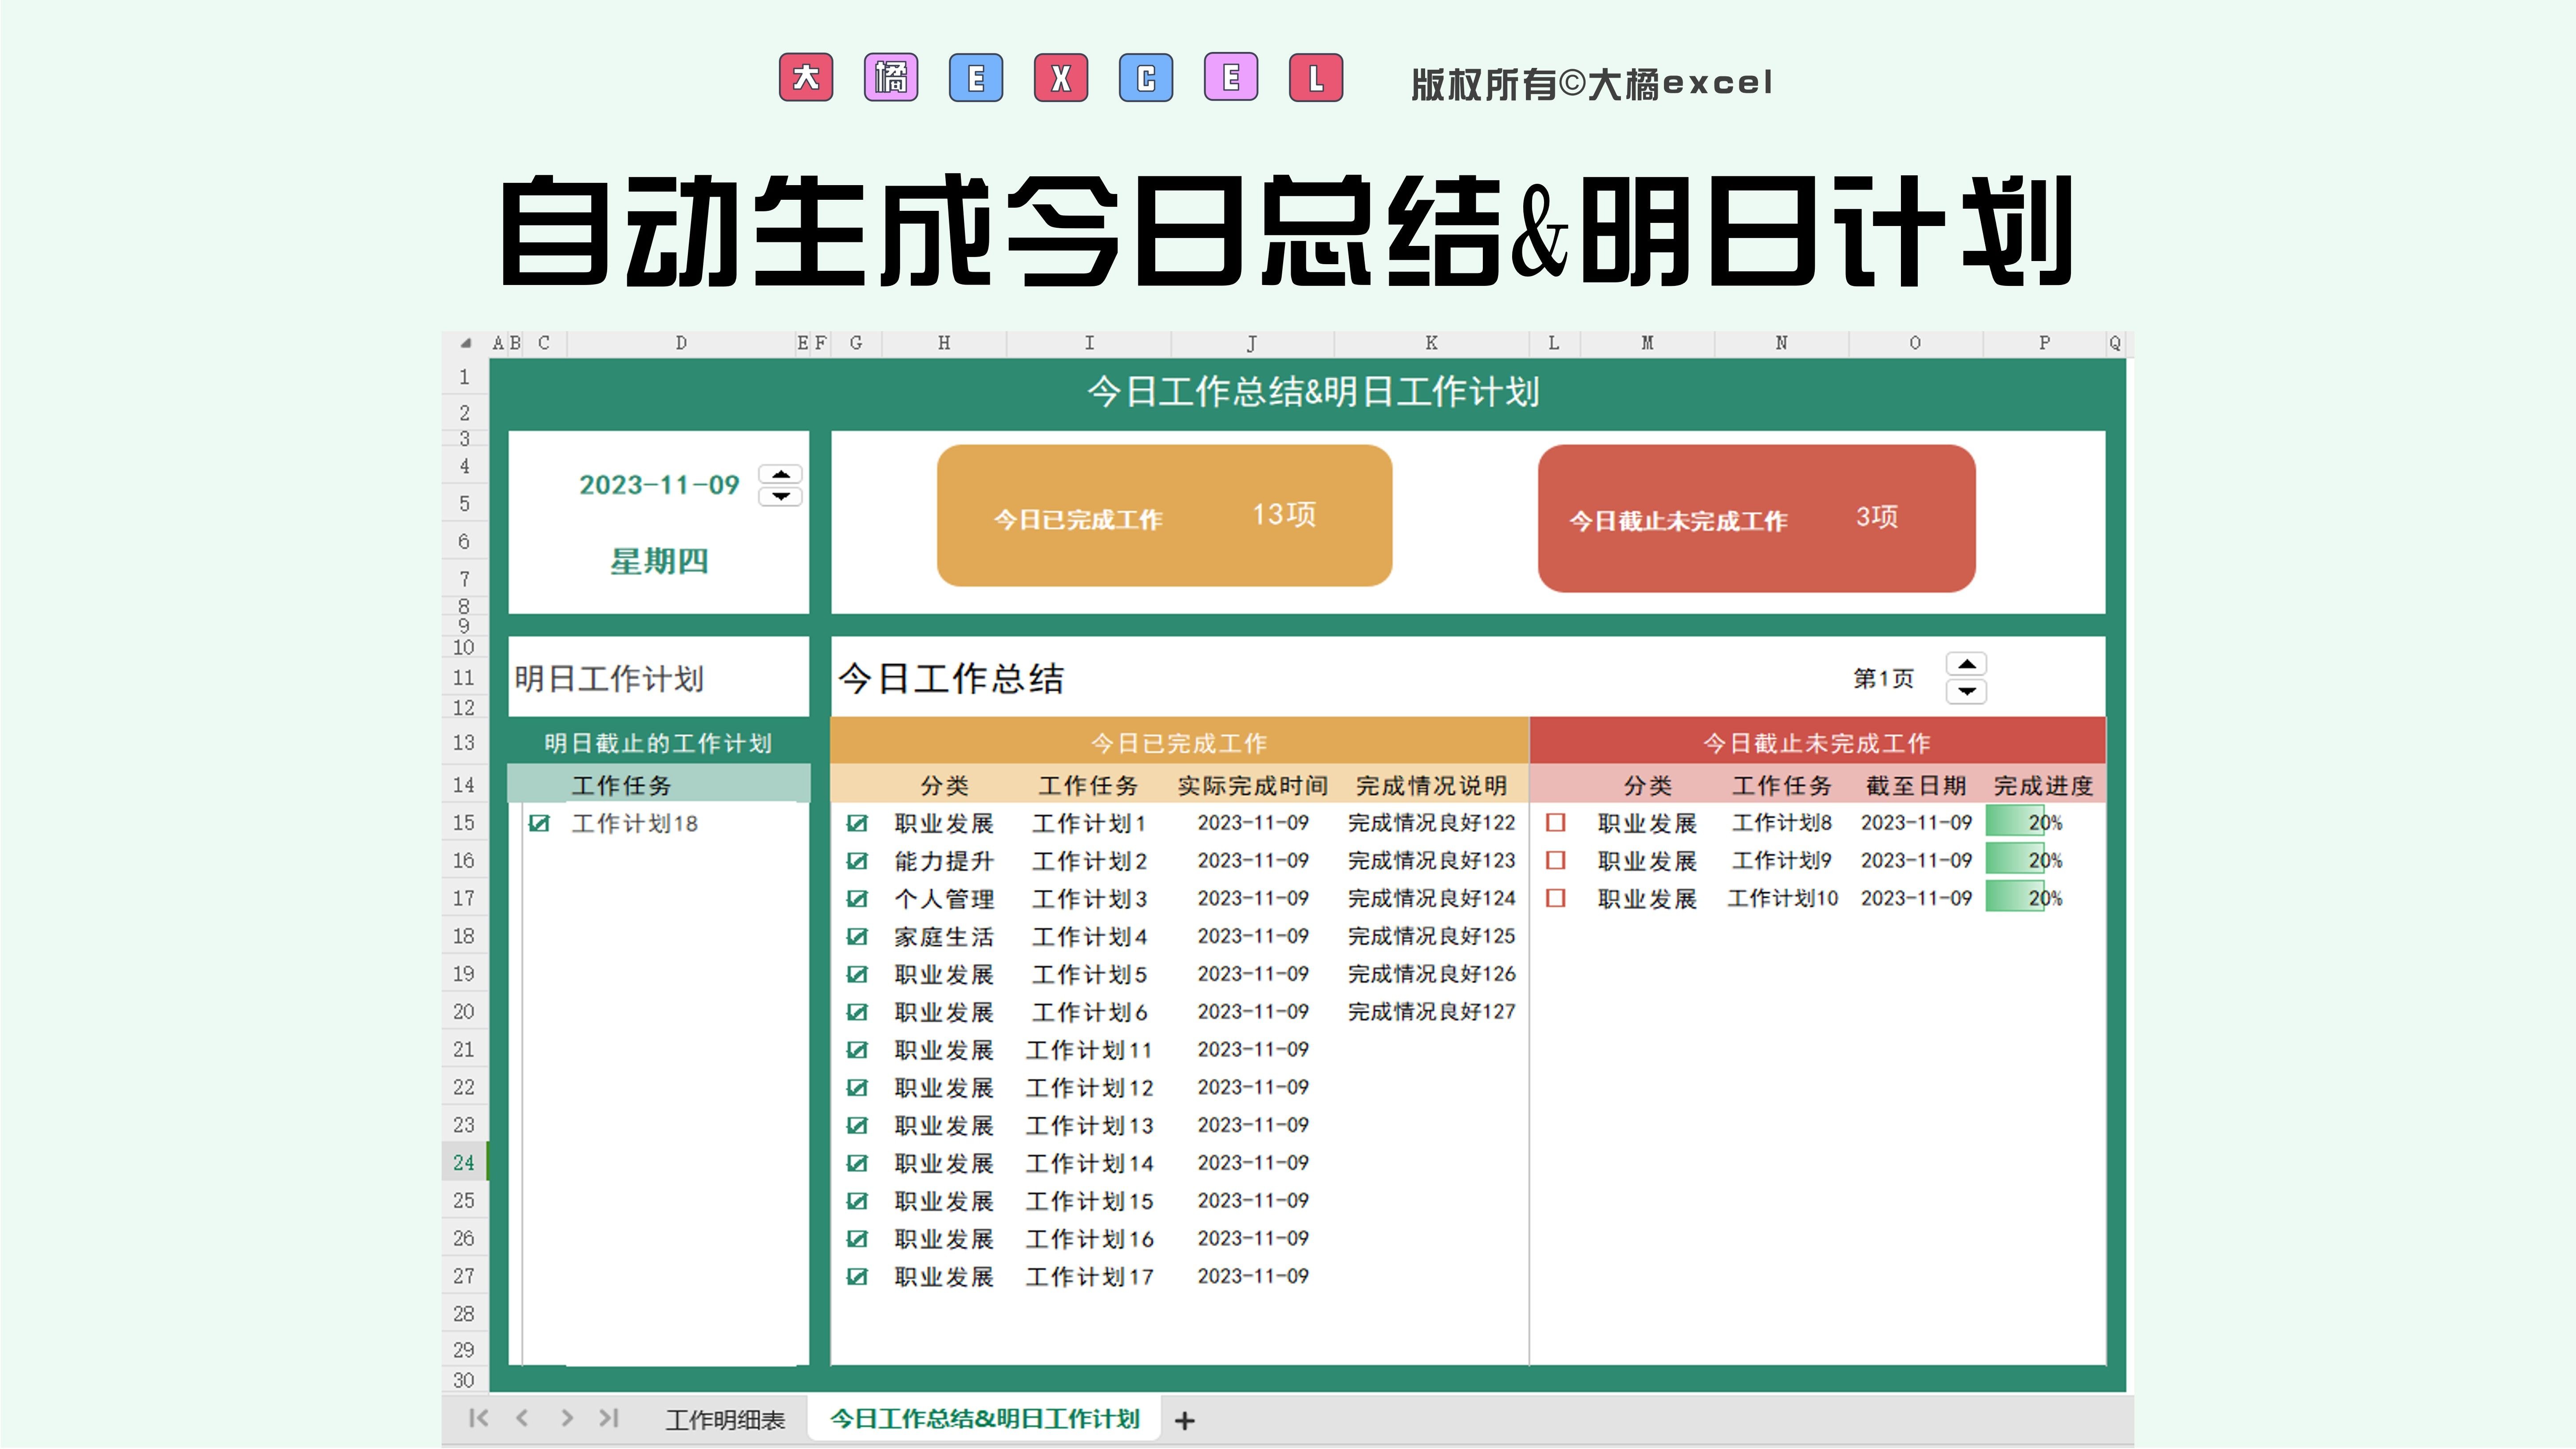Click the page spinner up arrow
The width and height of the screenshot is (2576, 1449).
click(1966, 664)
